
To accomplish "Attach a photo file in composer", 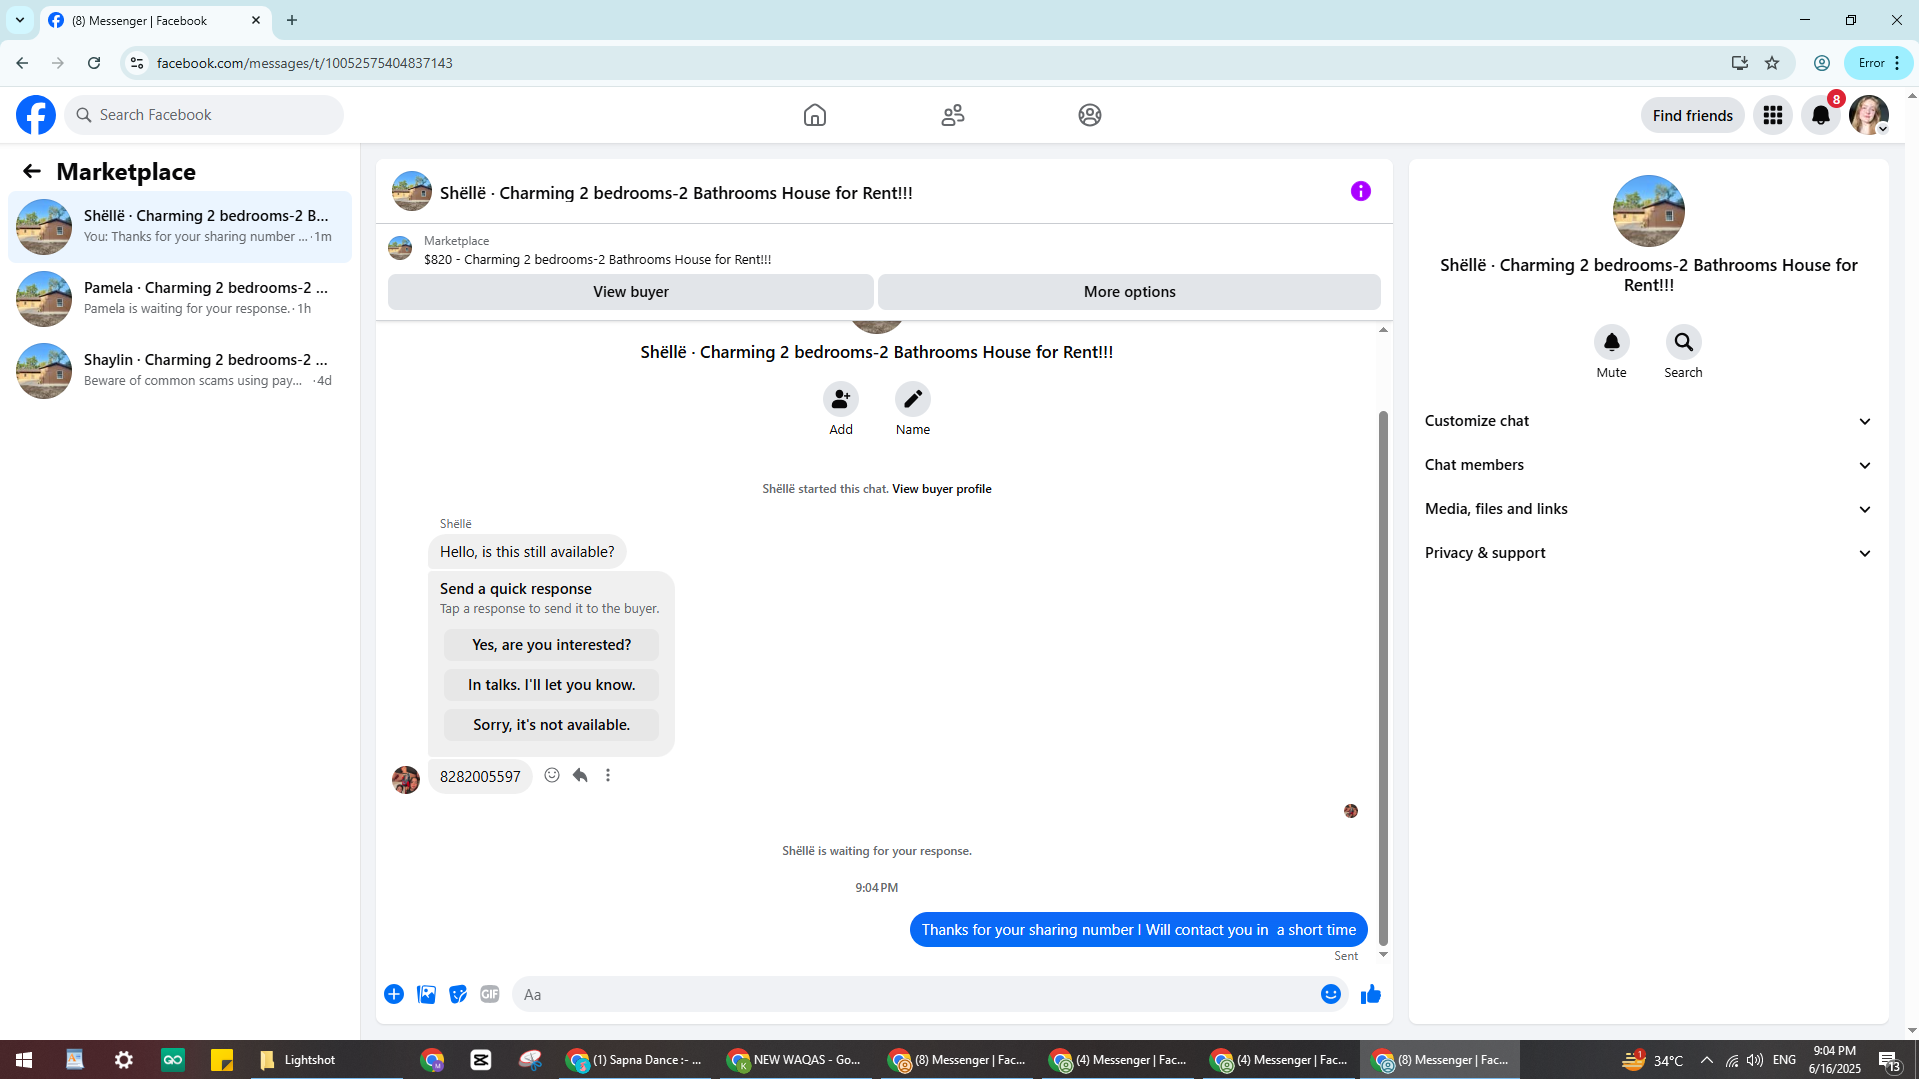I will click(x=426, y=994).
